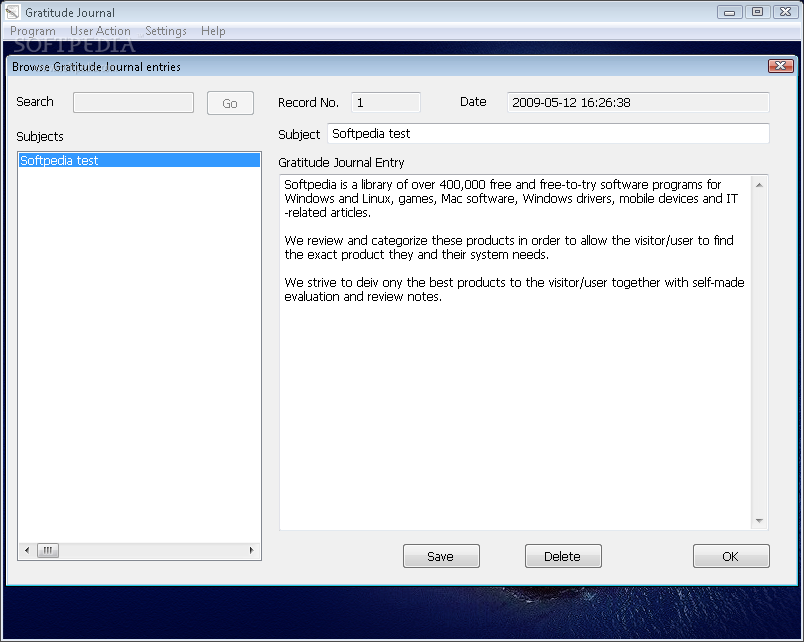Click the Subjects list horizontal scrollbar thumb

(x=48, y=550)
